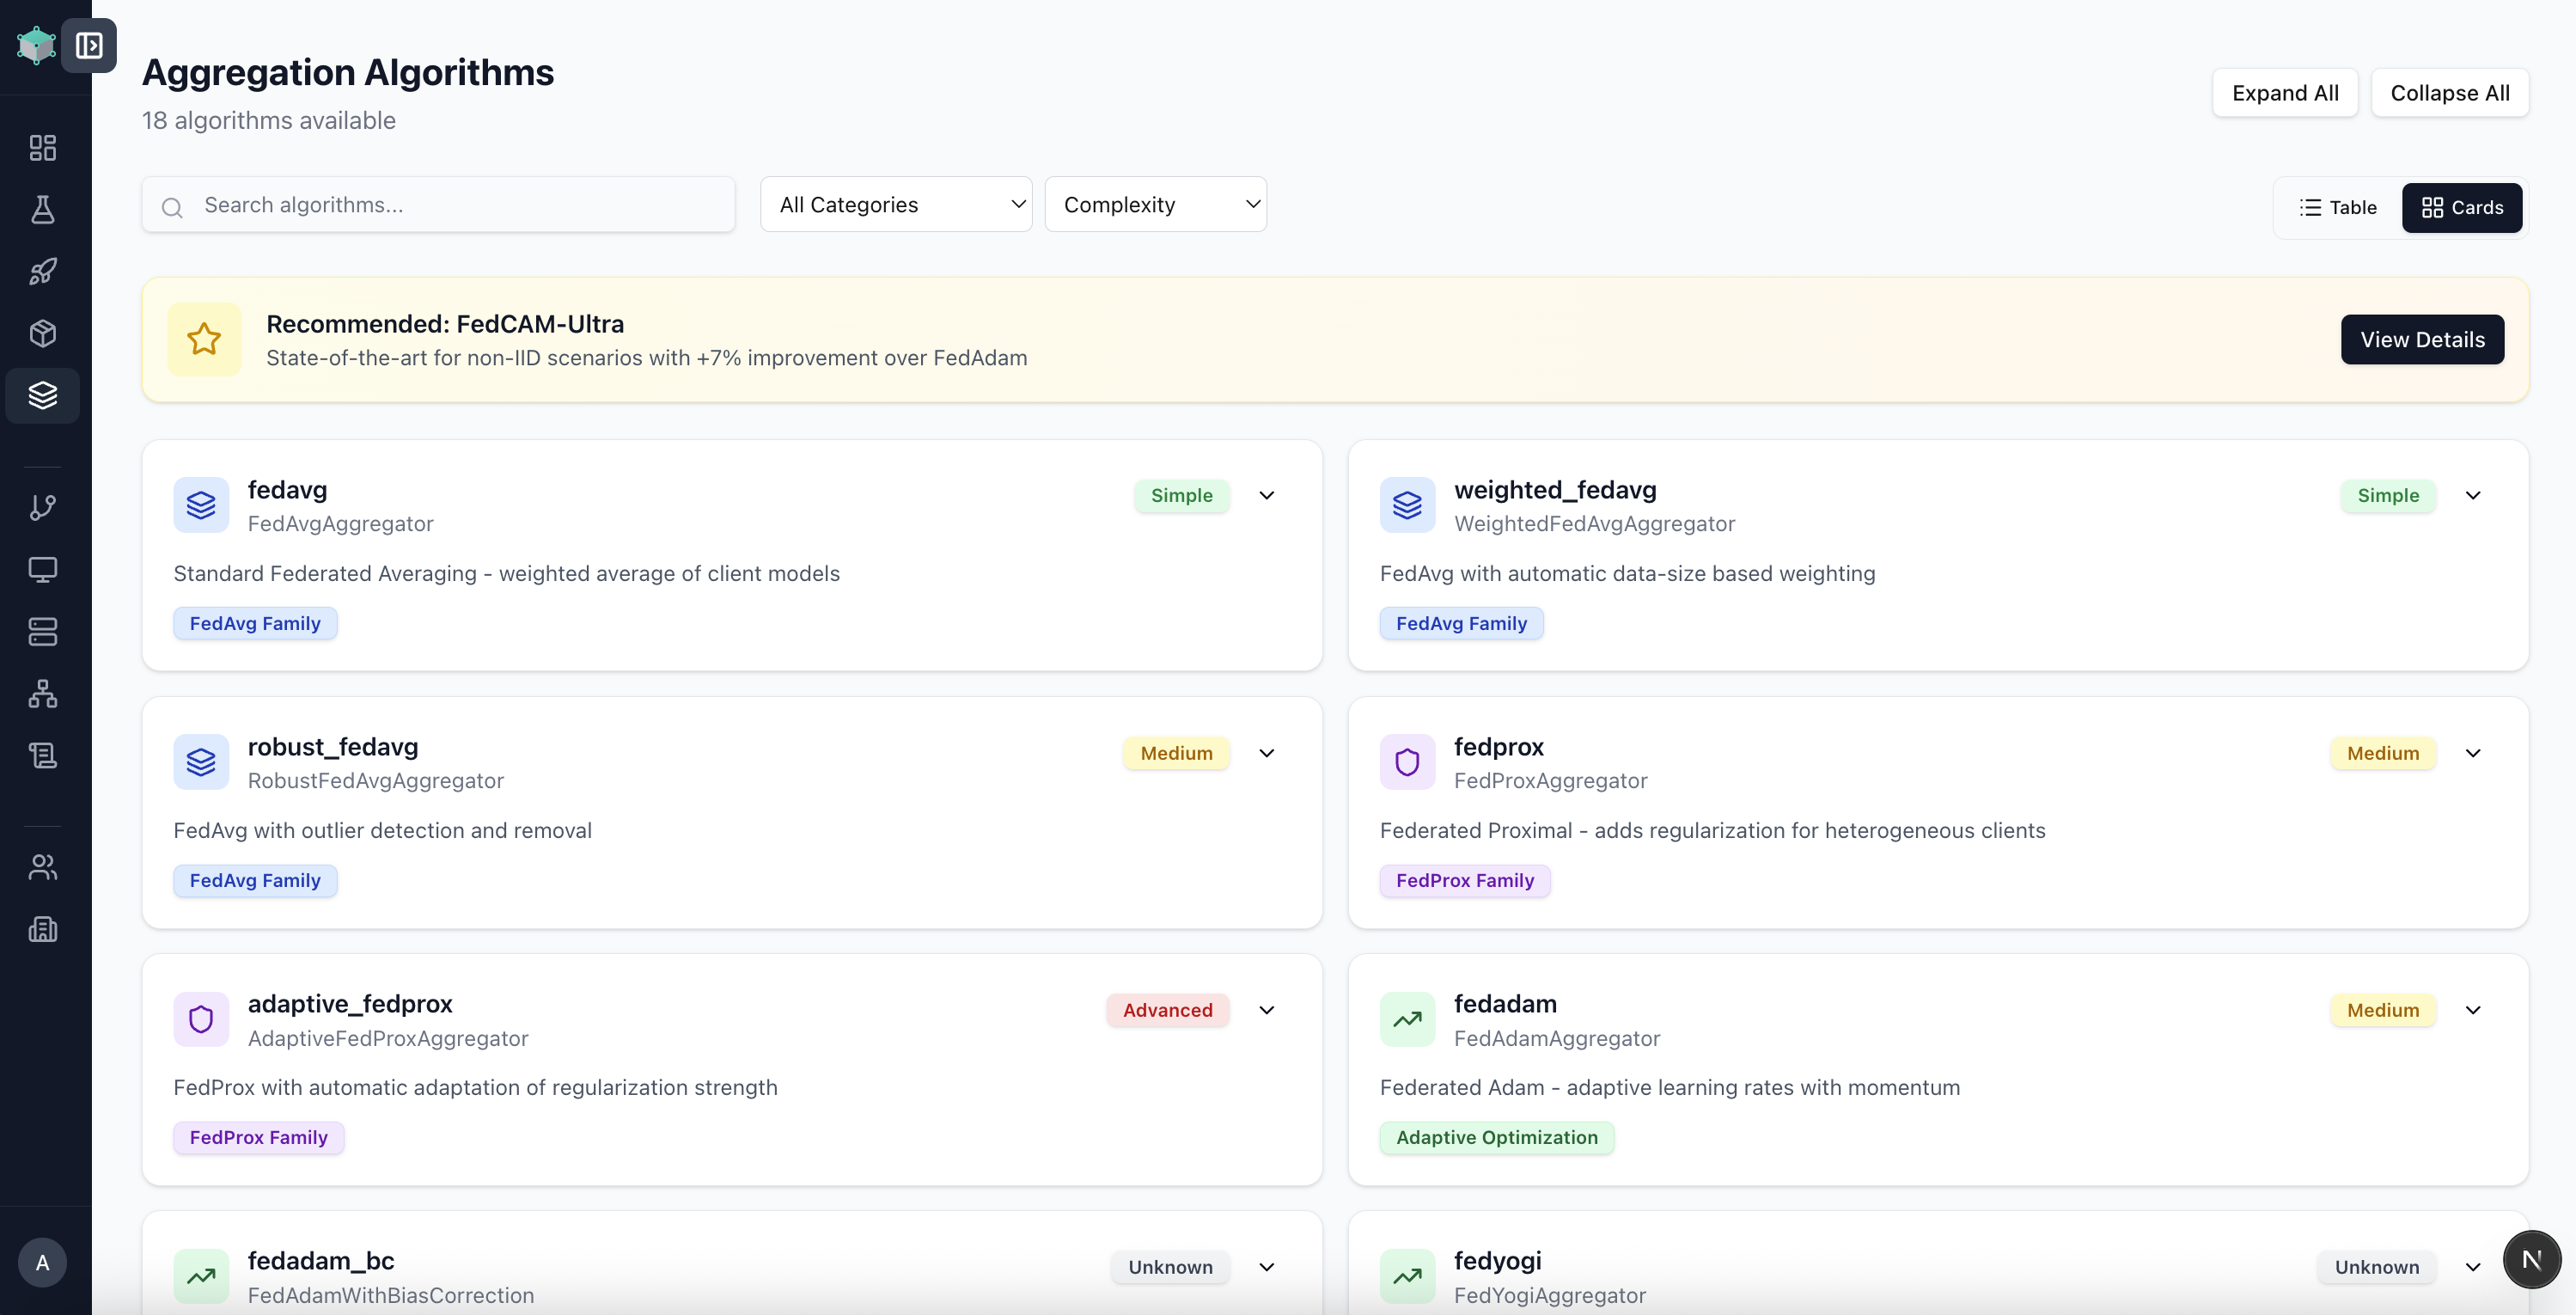The image size is (2576, 1315).
Task: Click the flask experiments sidebar icon
Action: coord(42,210)
